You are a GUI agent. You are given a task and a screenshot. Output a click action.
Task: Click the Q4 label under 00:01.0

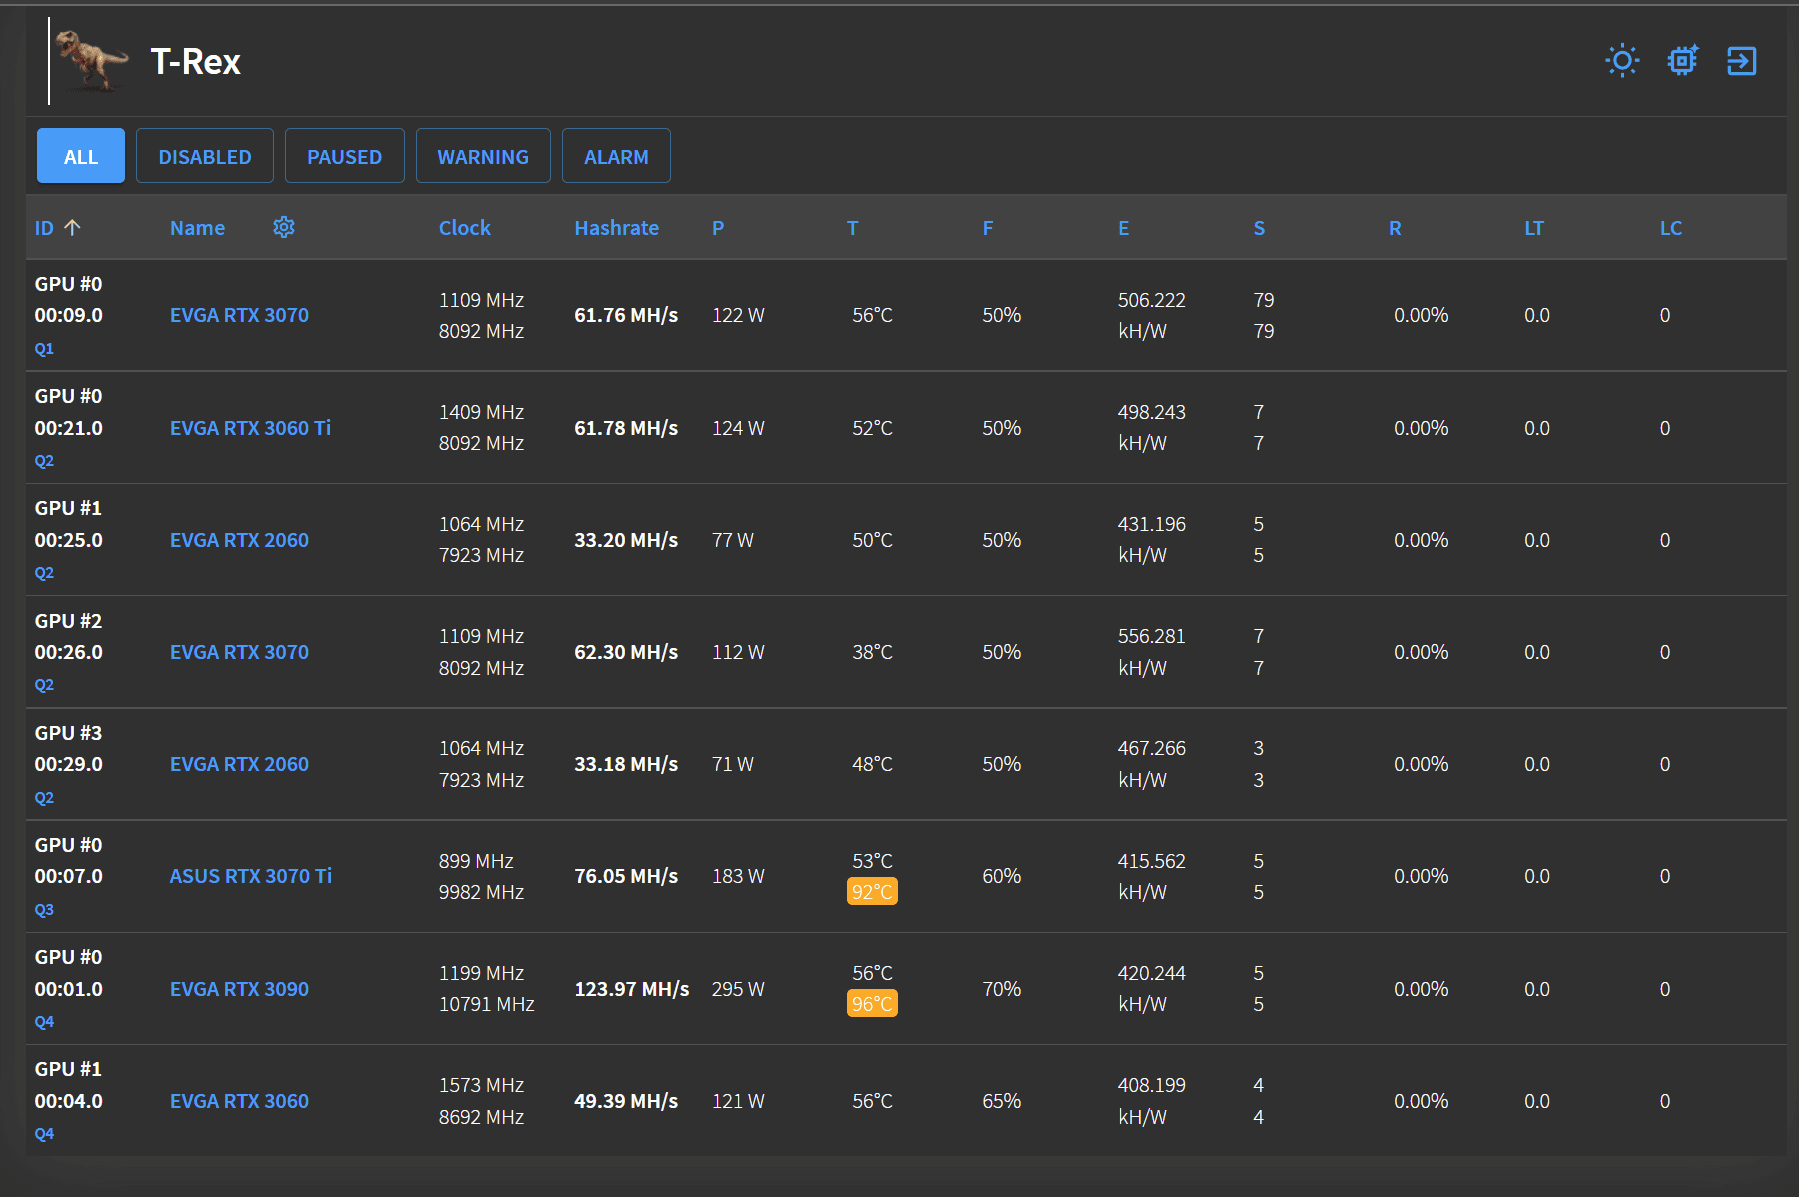tap(44, 1022)
